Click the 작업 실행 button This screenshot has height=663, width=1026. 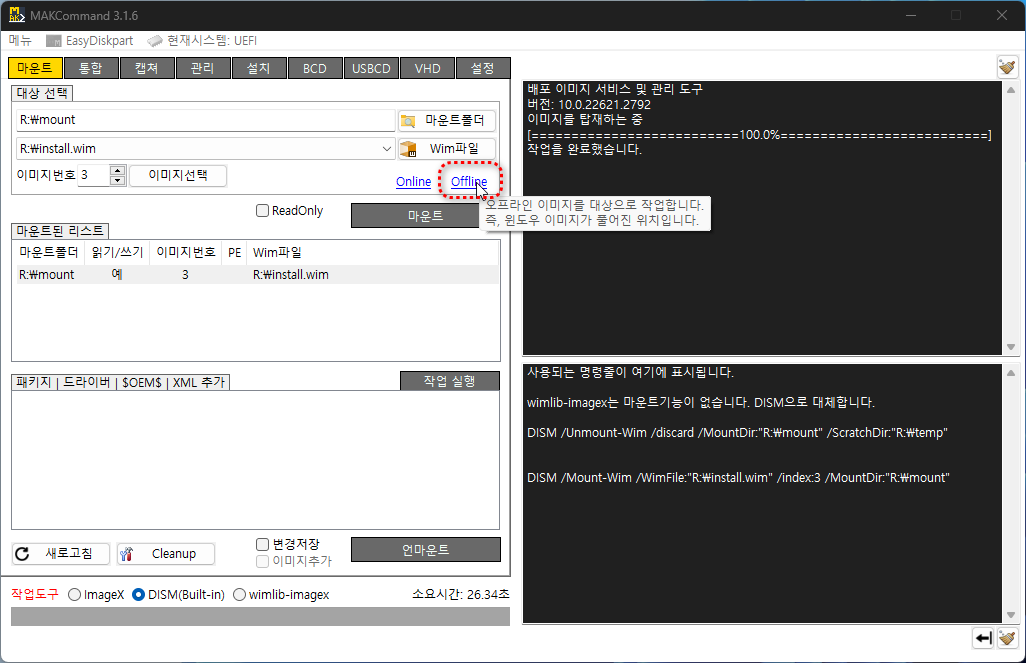coord(450,381)
